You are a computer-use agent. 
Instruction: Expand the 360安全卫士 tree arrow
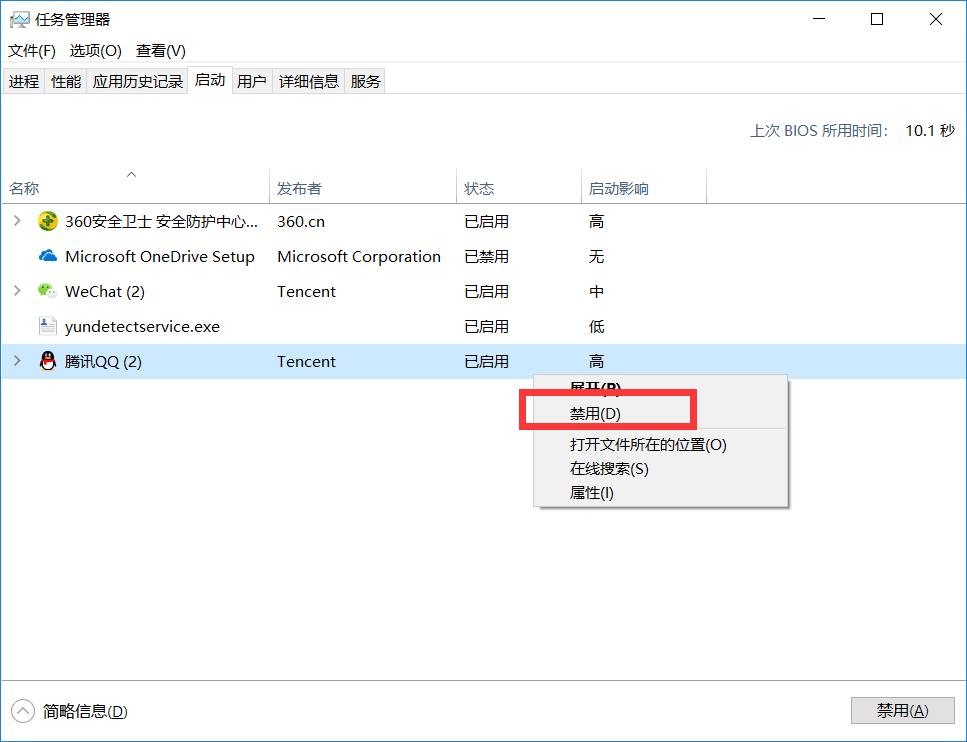coord(16,221)
